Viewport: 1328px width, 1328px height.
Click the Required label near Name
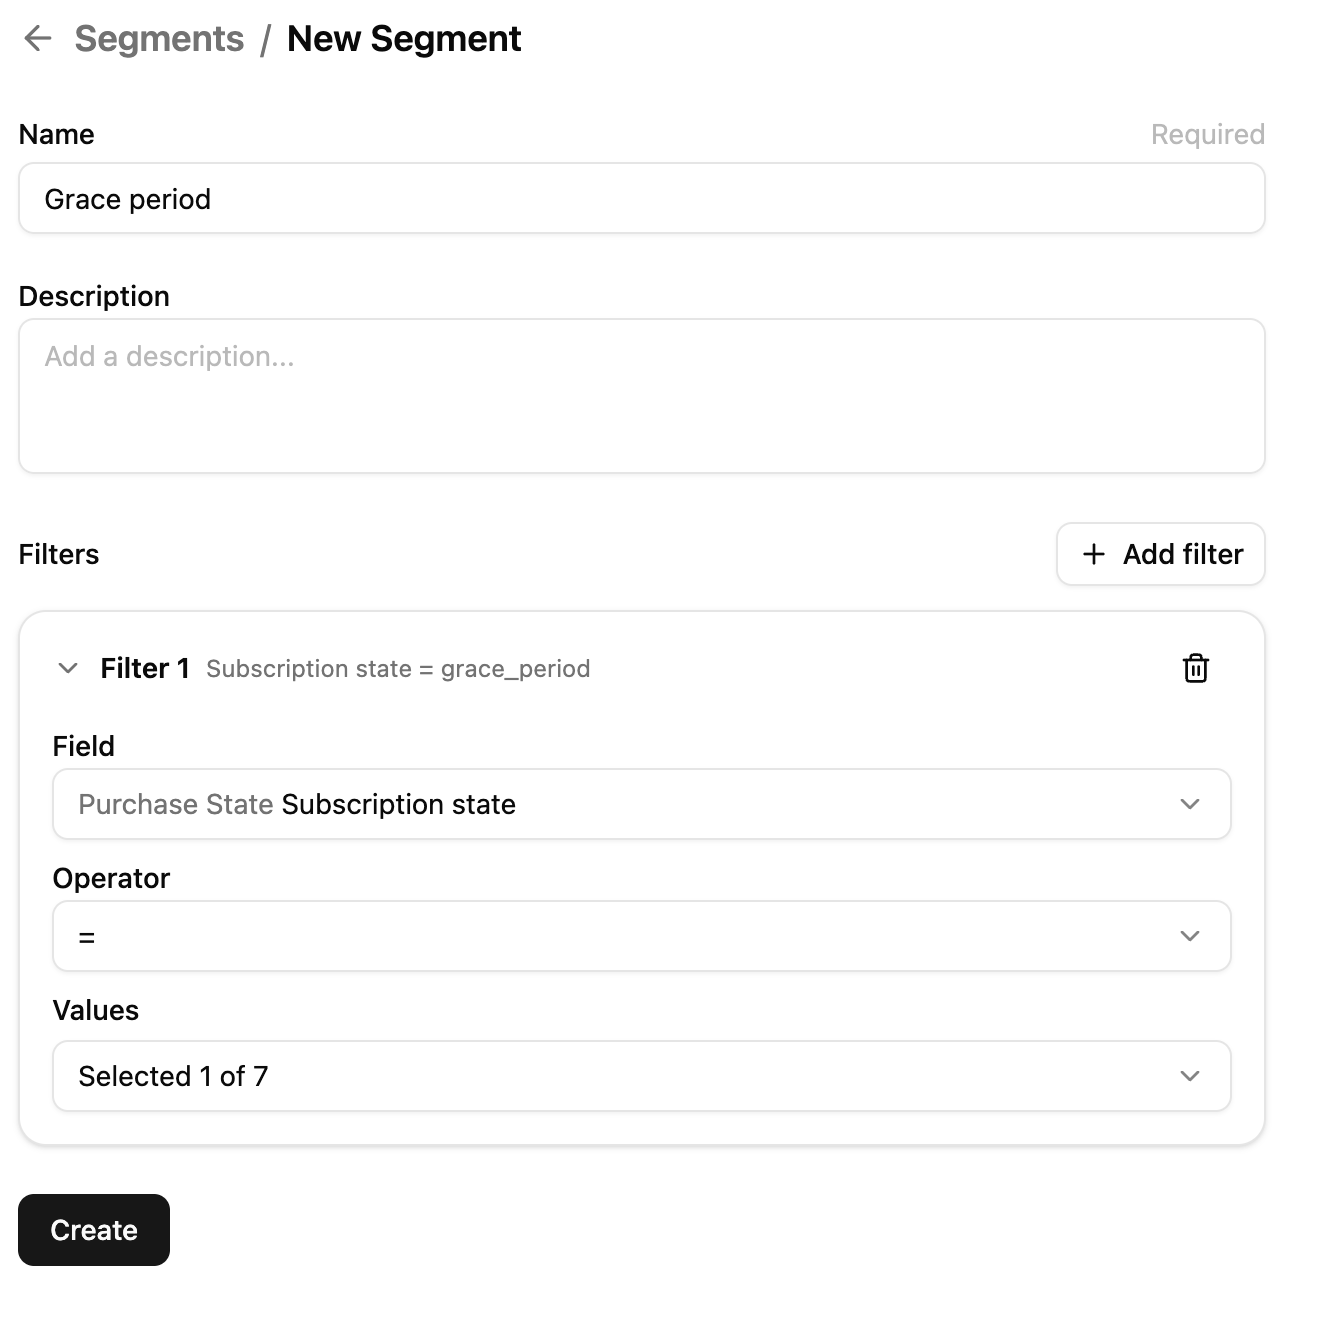pos(1207,133)
